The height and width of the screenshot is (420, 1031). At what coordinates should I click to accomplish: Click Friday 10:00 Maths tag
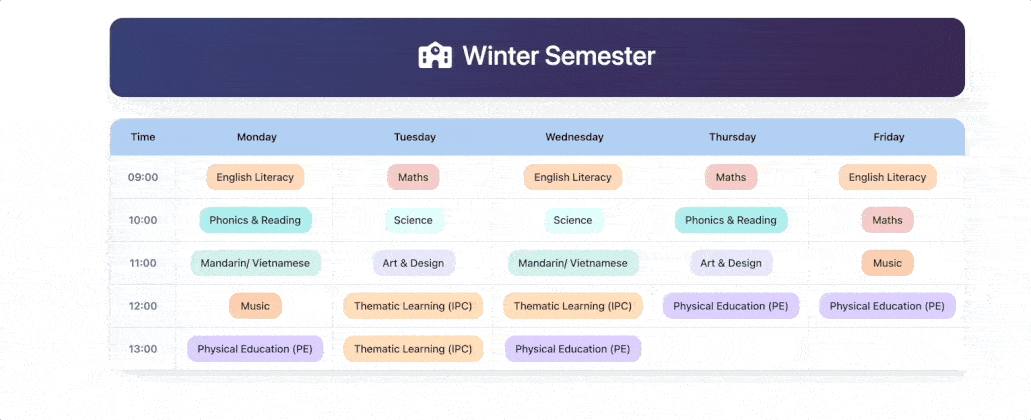pos(888,220)
